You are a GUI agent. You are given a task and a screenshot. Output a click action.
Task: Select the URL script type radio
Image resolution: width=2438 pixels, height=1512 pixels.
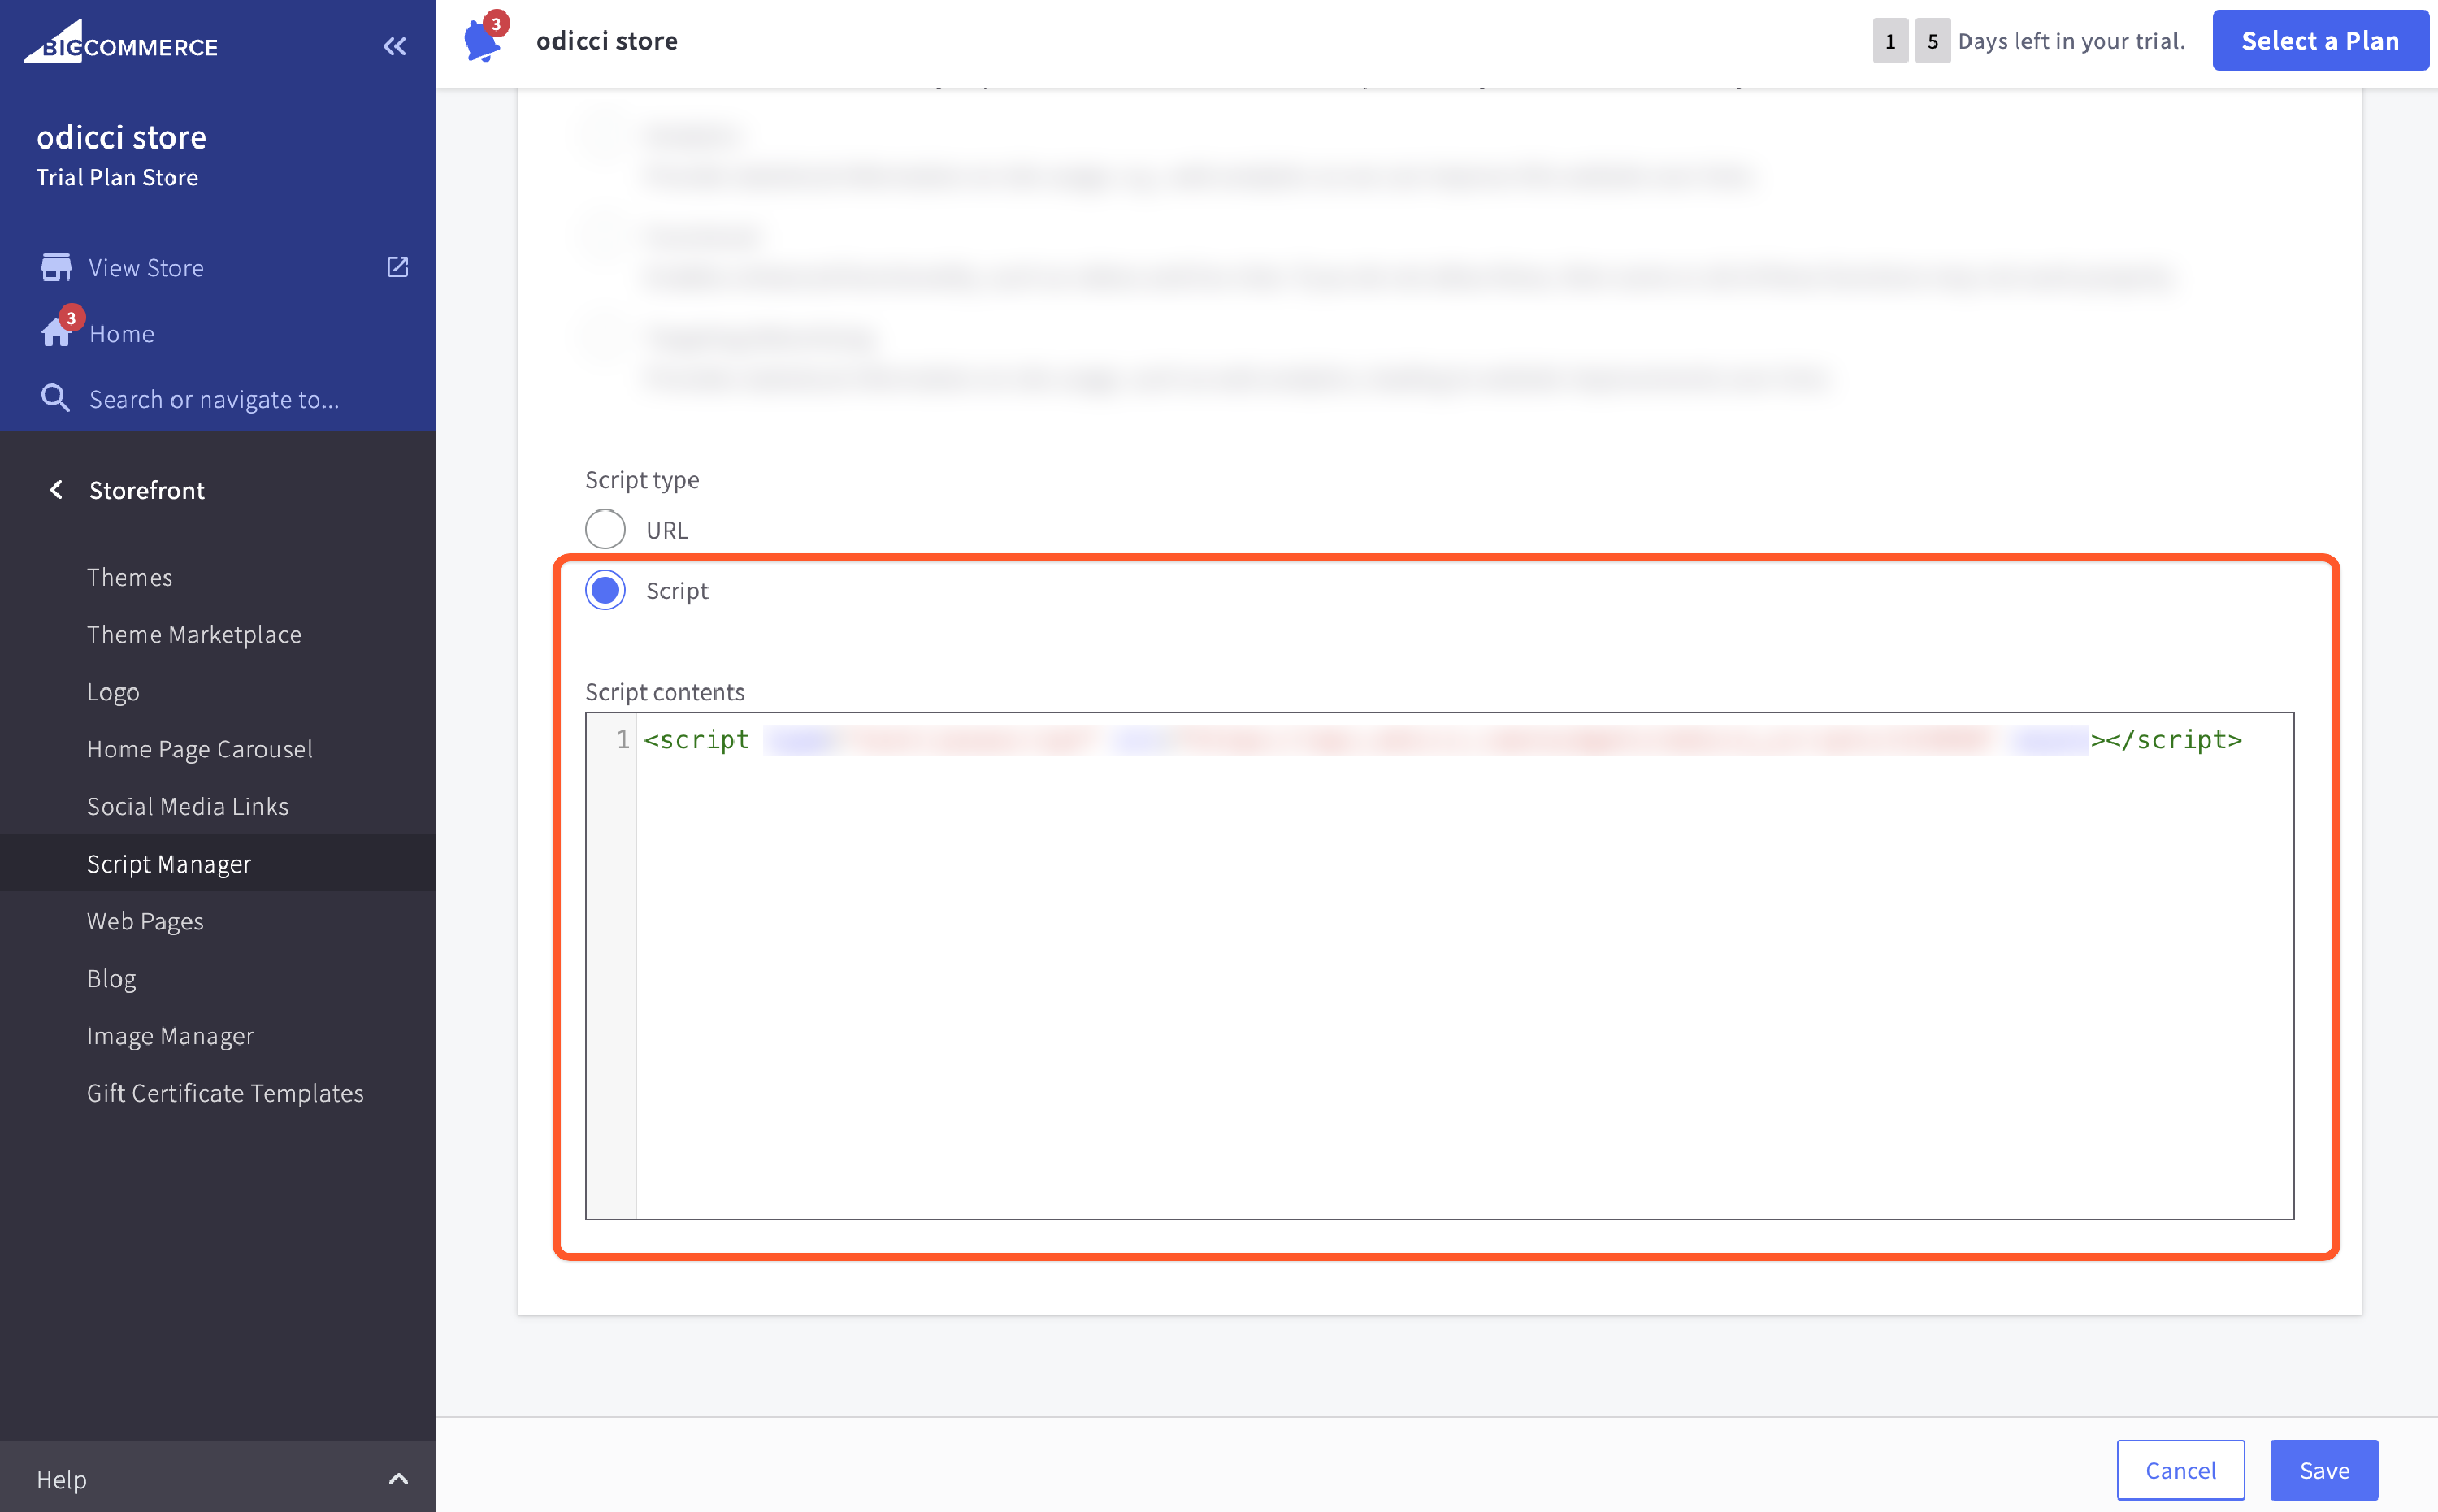click(605, 529)
